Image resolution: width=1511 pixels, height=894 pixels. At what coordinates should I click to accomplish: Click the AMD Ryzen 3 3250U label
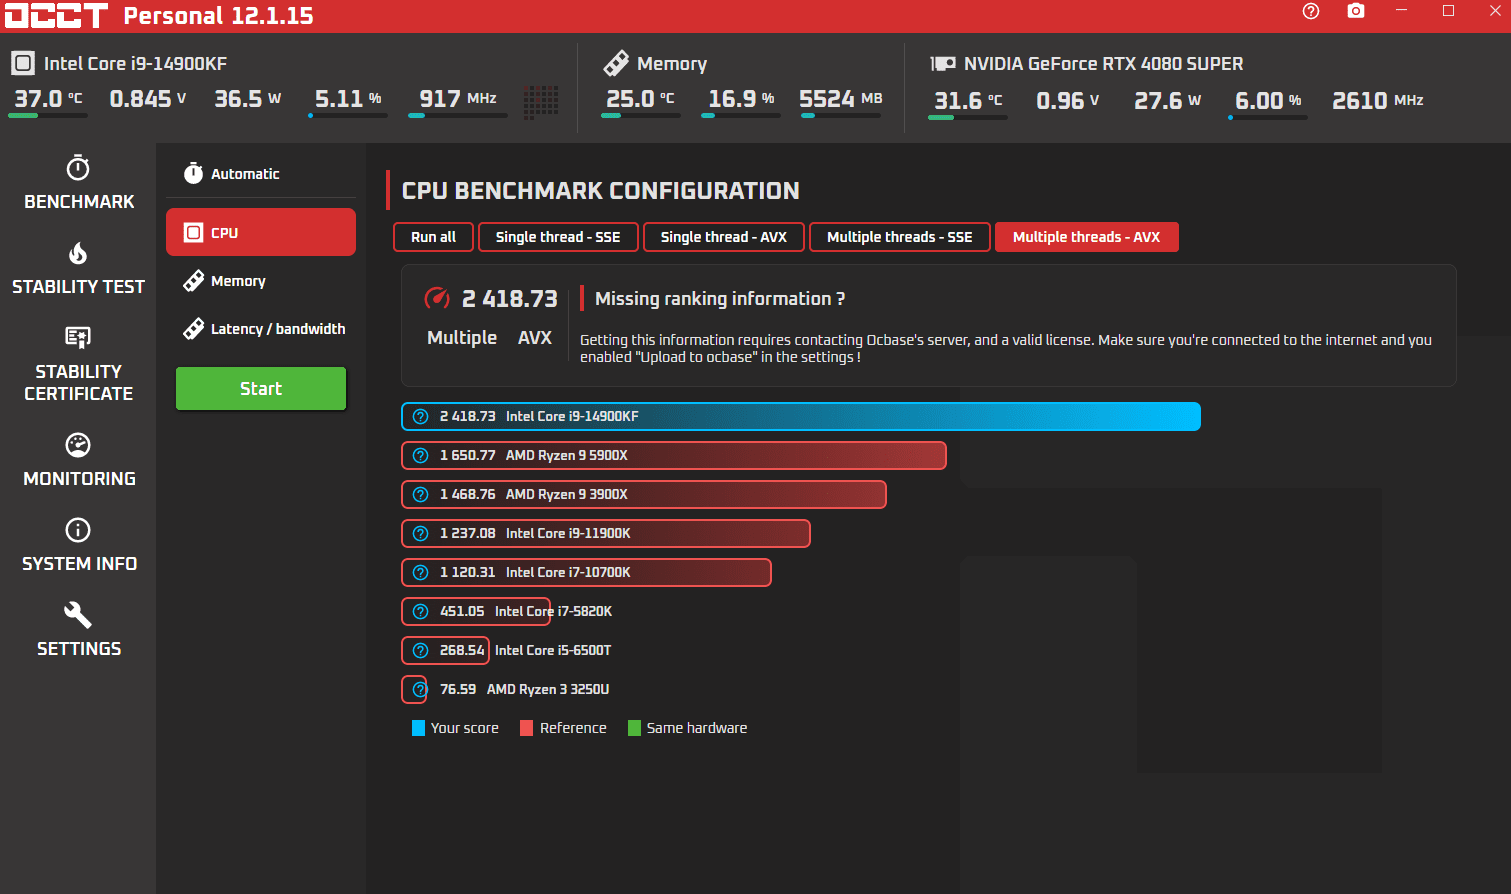(548, 690)
